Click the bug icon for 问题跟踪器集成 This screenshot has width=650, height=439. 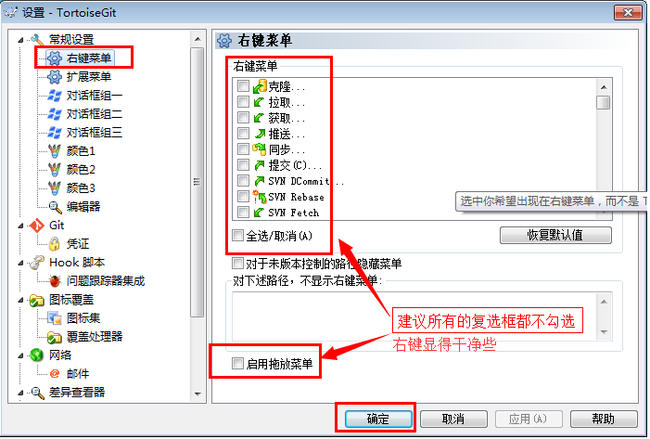[x=54, y=281]
